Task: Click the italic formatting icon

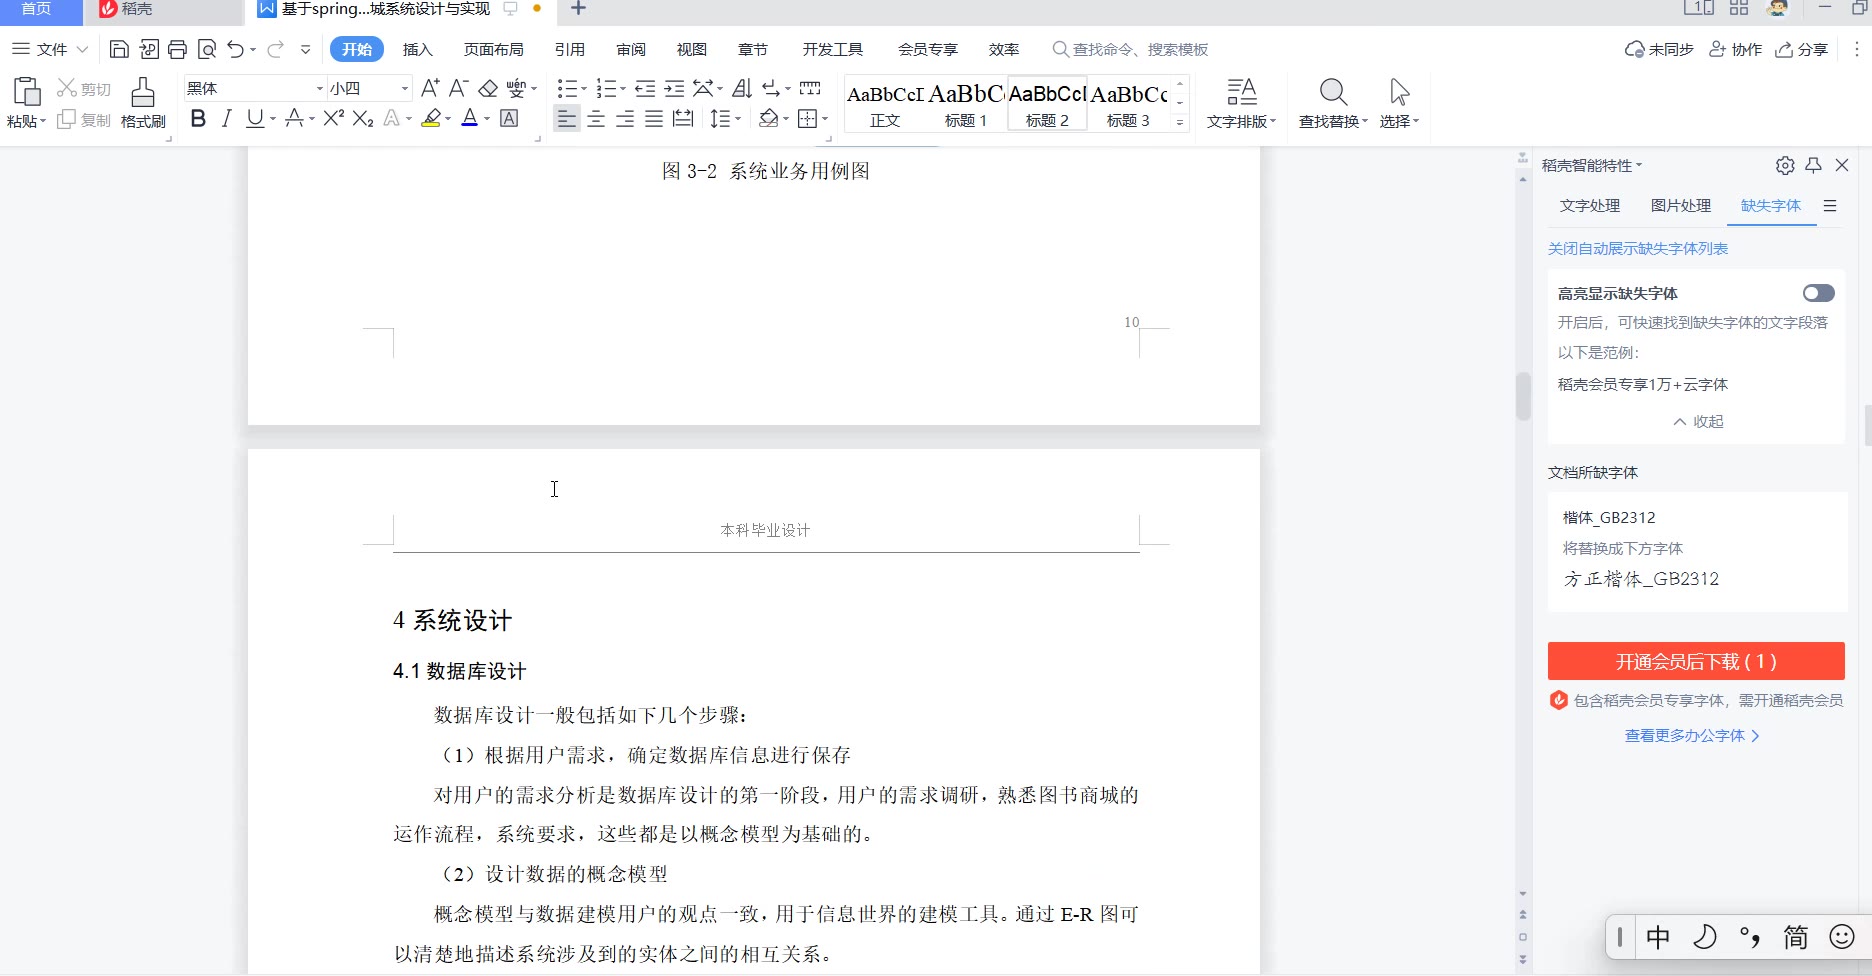Action: [227, 119]
